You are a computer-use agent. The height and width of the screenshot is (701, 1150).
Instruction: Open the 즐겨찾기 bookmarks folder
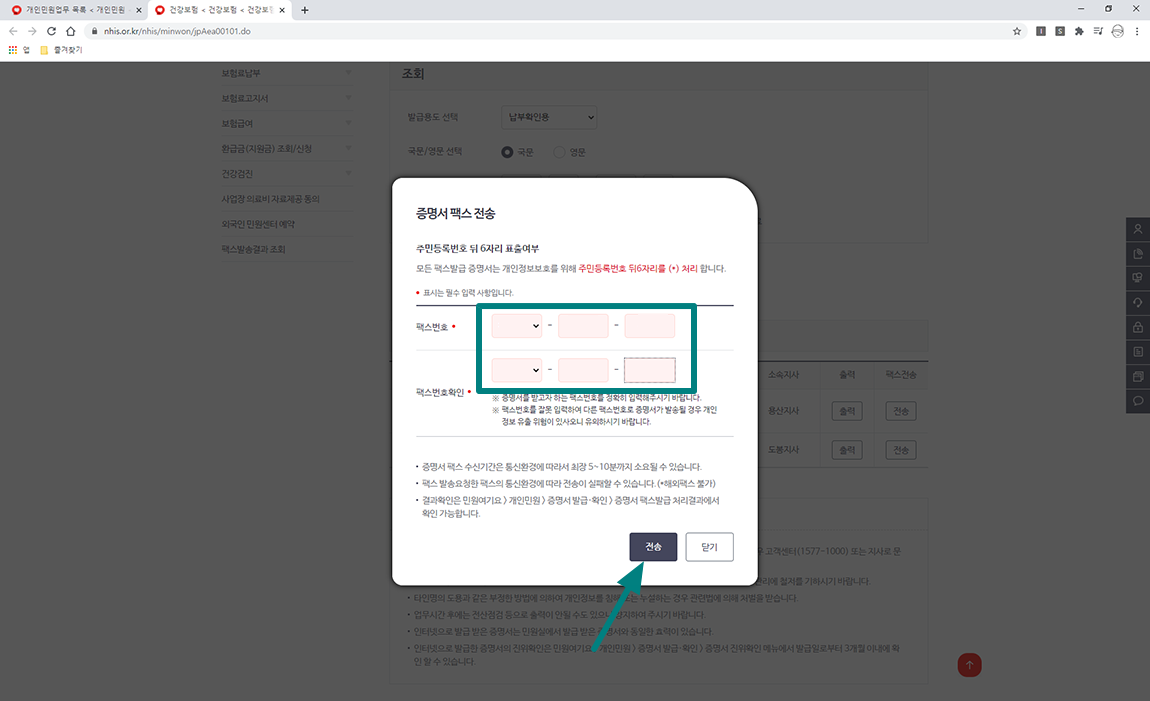pos(61,50)
